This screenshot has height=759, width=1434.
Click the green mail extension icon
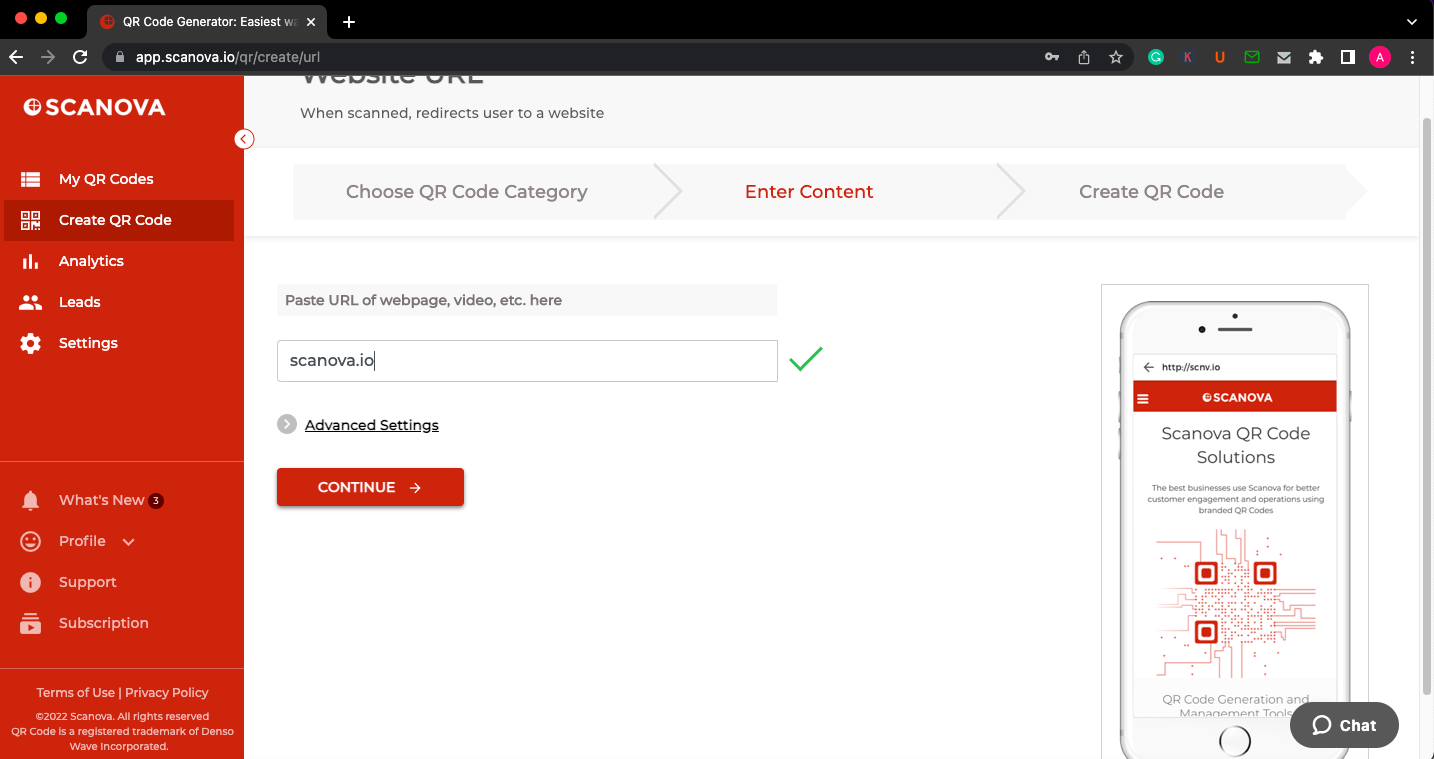tap(1252, 57)
